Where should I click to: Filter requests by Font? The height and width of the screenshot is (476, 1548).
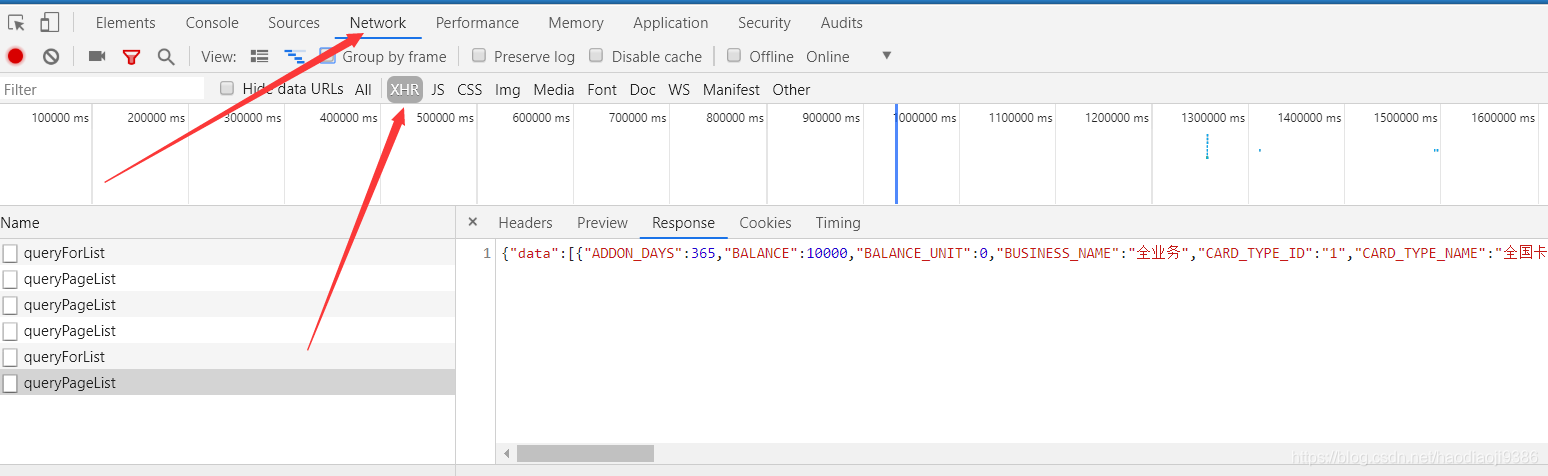[x=602, y=89]
